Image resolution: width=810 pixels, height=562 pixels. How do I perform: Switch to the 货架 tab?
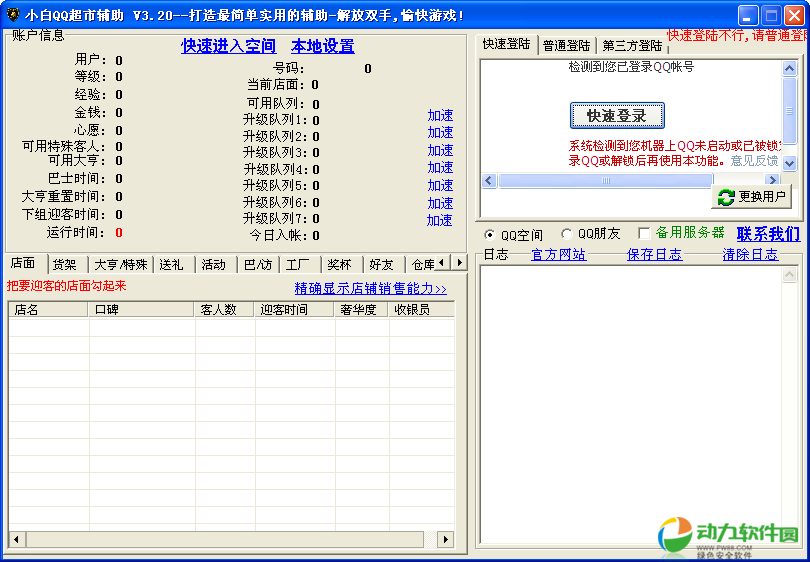[x=64, y=264]
